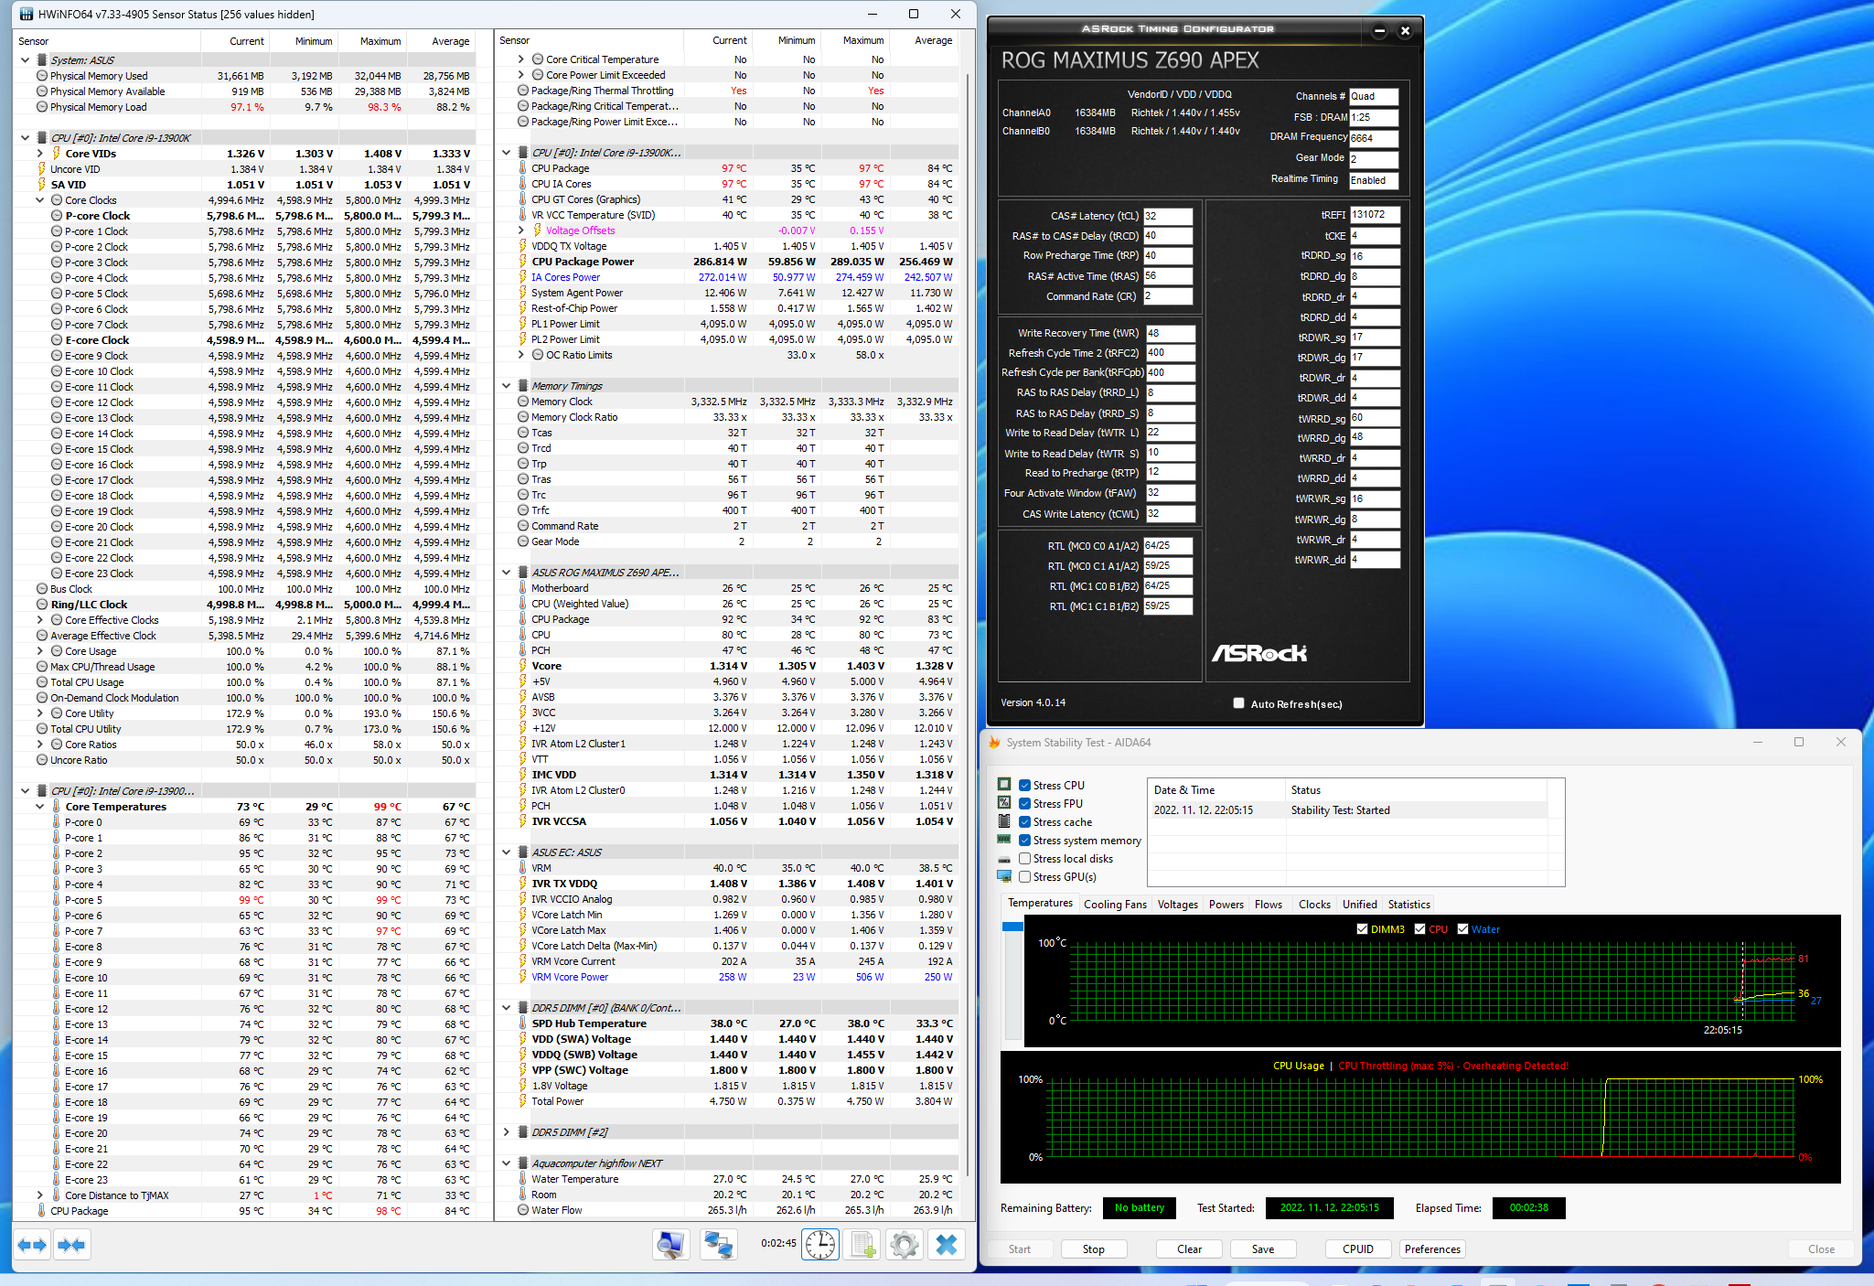Click the thermometer icon beside Water Temperature
Viewport: 1874px width, 1286px height.
pos(522,1179)
